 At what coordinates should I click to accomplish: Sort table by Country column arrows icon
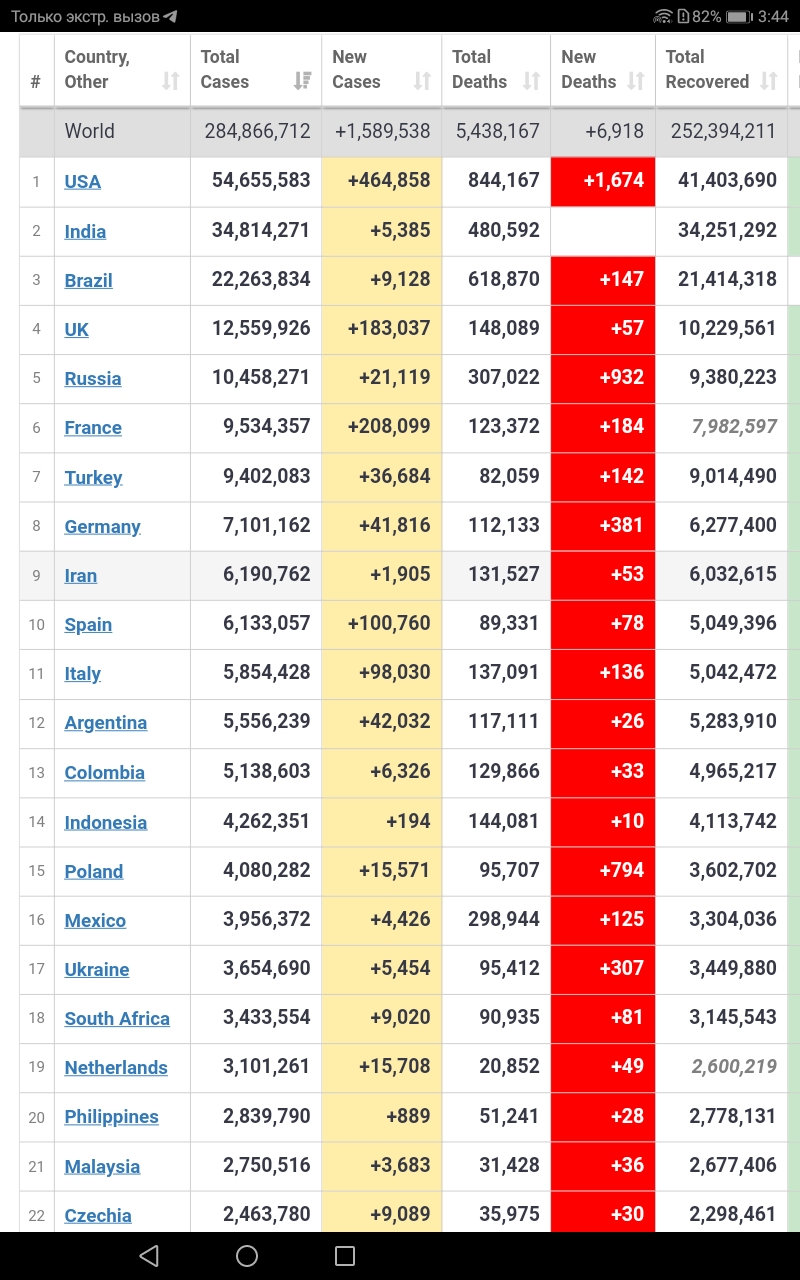[x=171, y=82]
